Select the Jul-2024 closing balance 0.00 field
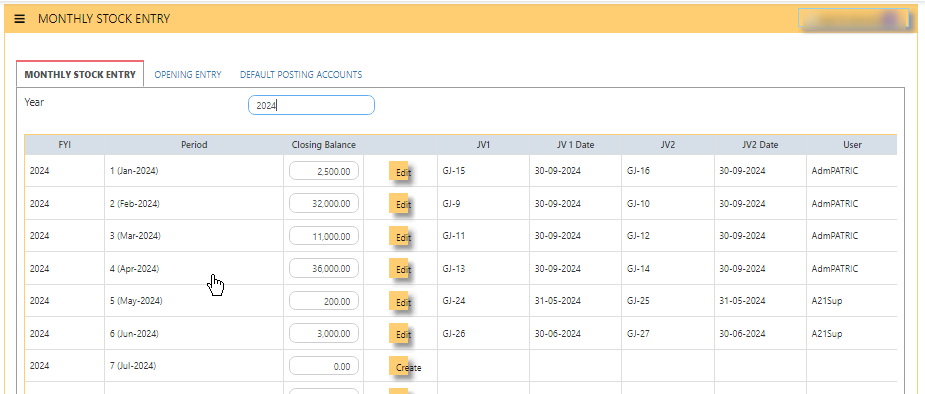 (324, 366)
